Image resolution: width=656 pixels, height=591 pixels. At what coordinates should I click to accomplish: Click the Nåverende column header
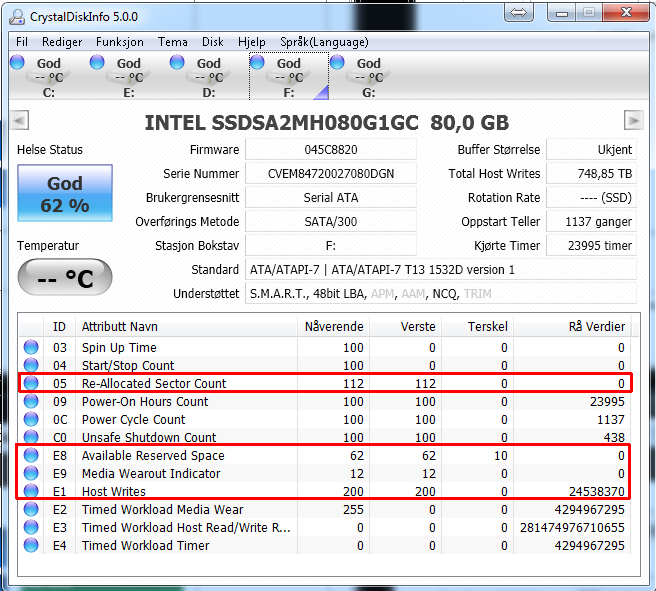[x=334, y=327]
